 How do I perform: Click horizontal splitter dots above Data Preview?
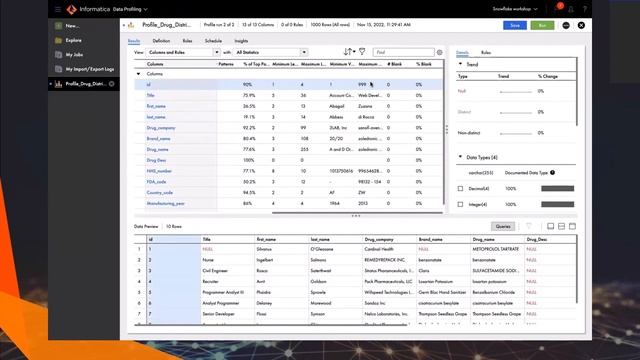356,216
